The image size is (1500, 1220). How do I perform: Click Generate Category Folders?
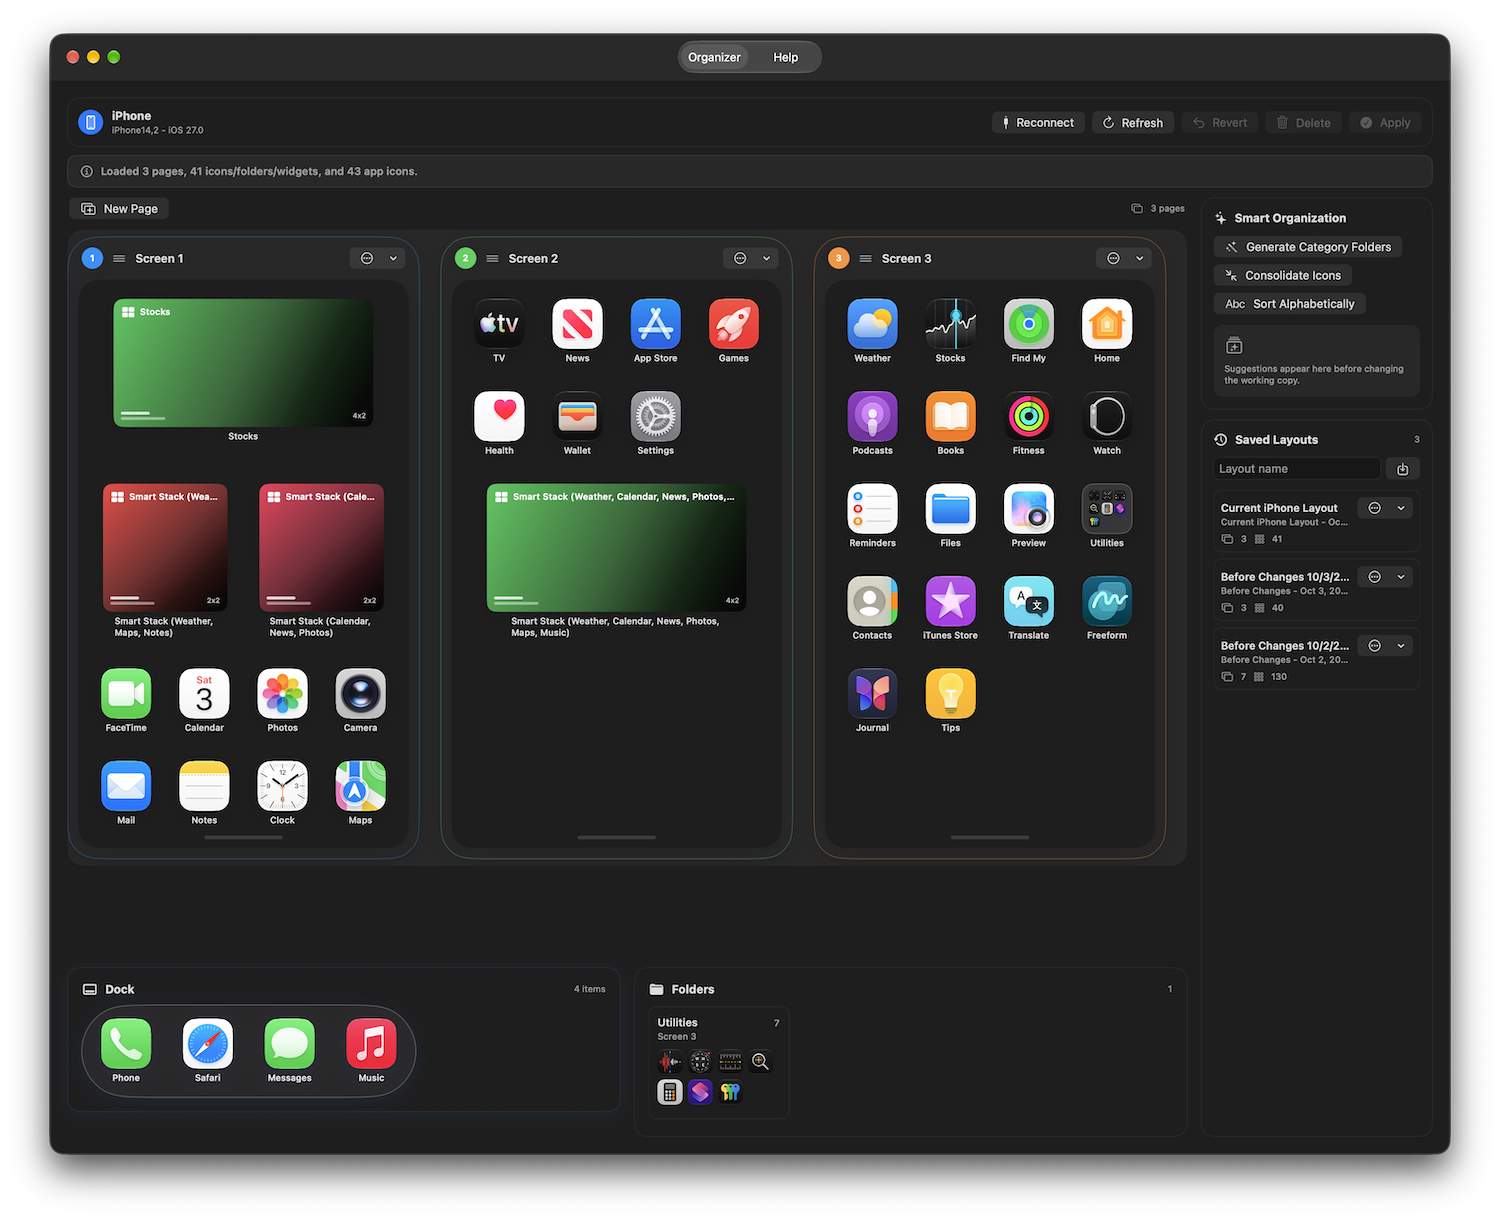click(1308, 247)
